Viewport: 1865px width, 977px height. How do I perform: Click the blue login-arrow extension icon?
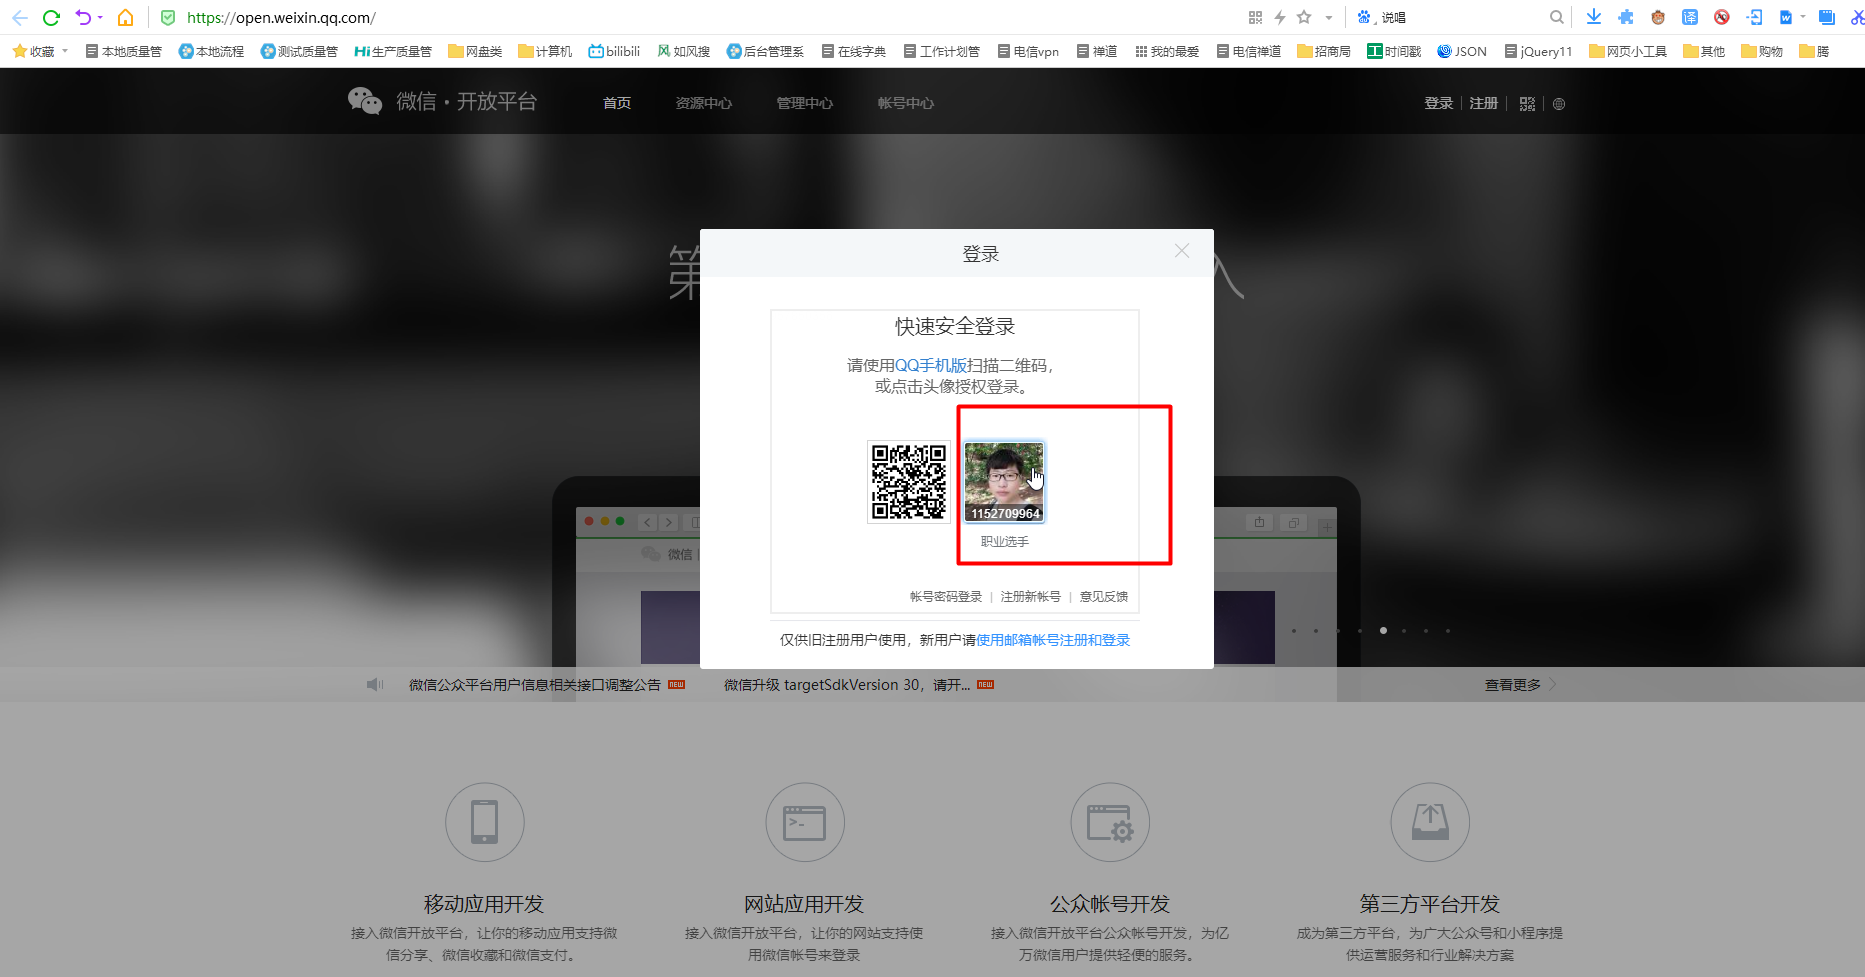(x=1754, y=17)
